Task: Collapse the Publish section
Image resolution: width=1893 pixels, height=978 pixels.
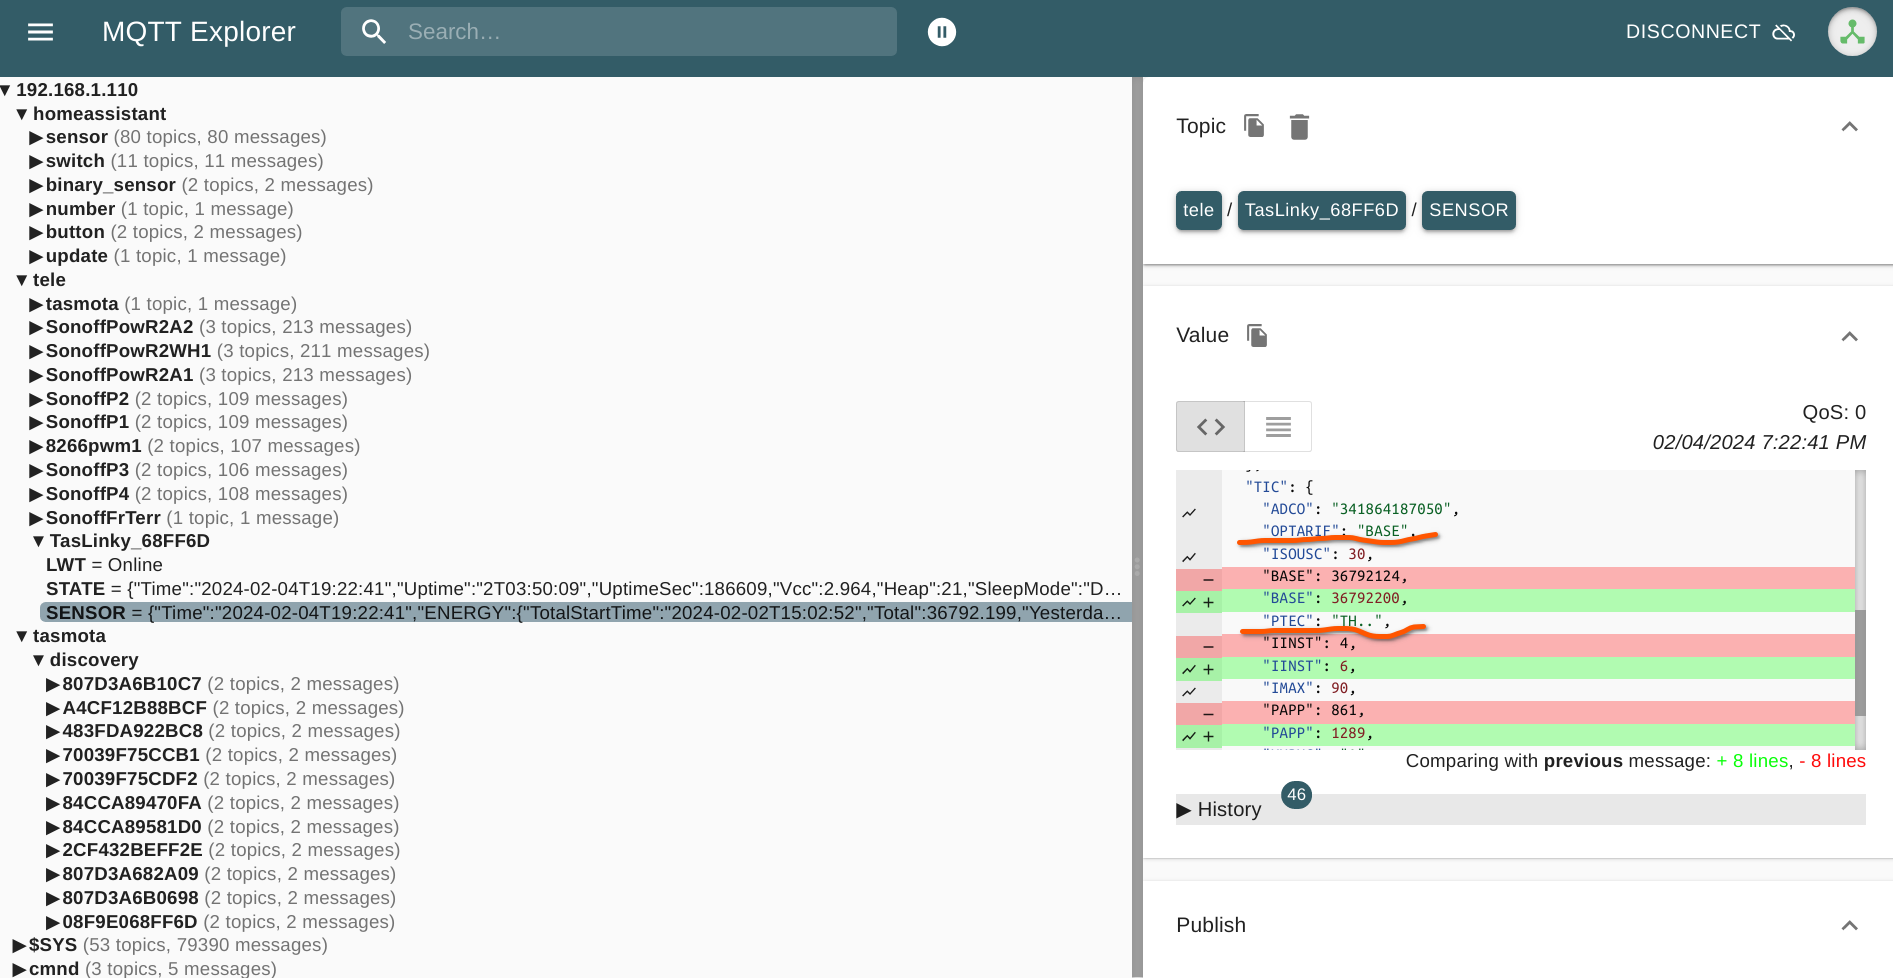Action: 1850,925
